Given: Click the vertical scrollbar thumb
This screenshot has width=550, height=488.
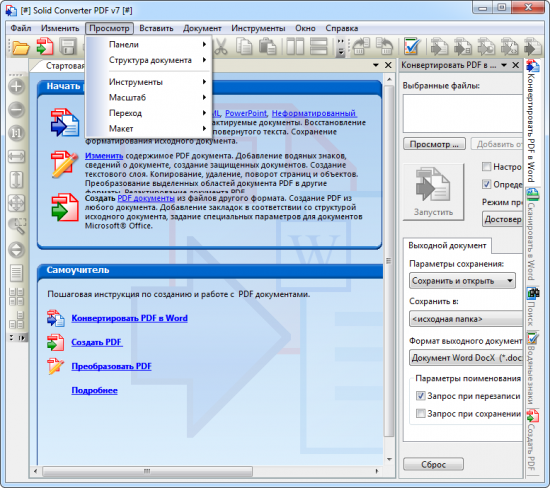Looking at the screenshot, I should (x=389, y=261).
